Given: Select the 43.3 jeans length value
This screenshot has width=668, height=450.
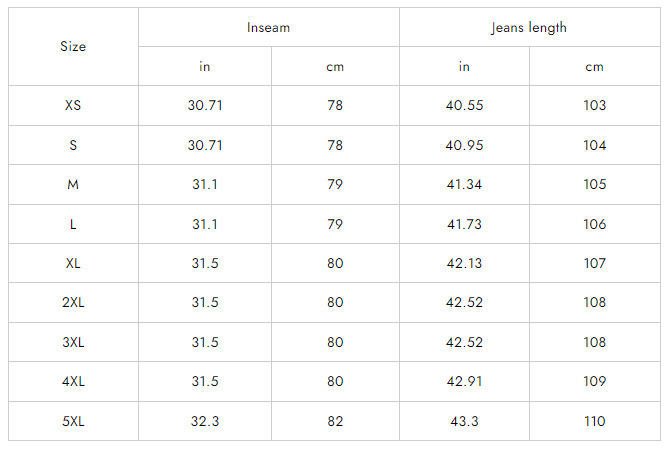Looking at the screenshot, I should coord(464,421).
